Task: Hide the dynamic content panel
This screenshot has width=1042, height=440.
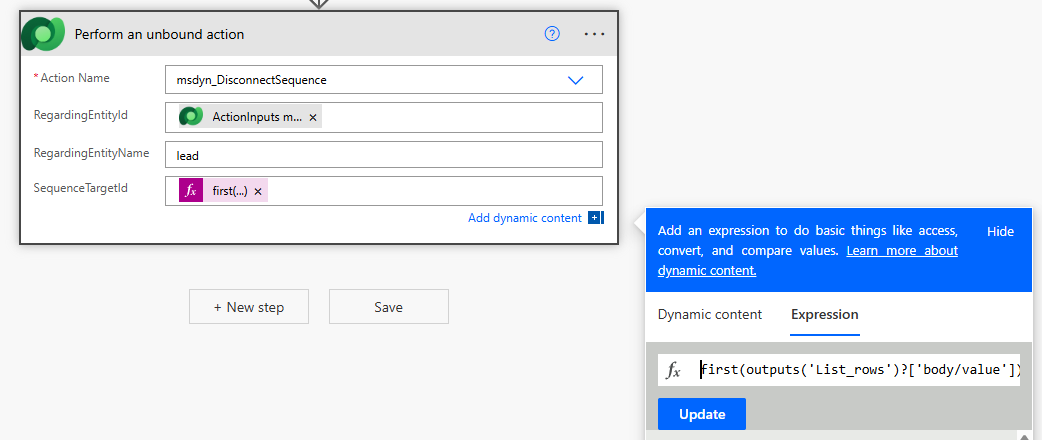Action: [x=1000, y=231]
